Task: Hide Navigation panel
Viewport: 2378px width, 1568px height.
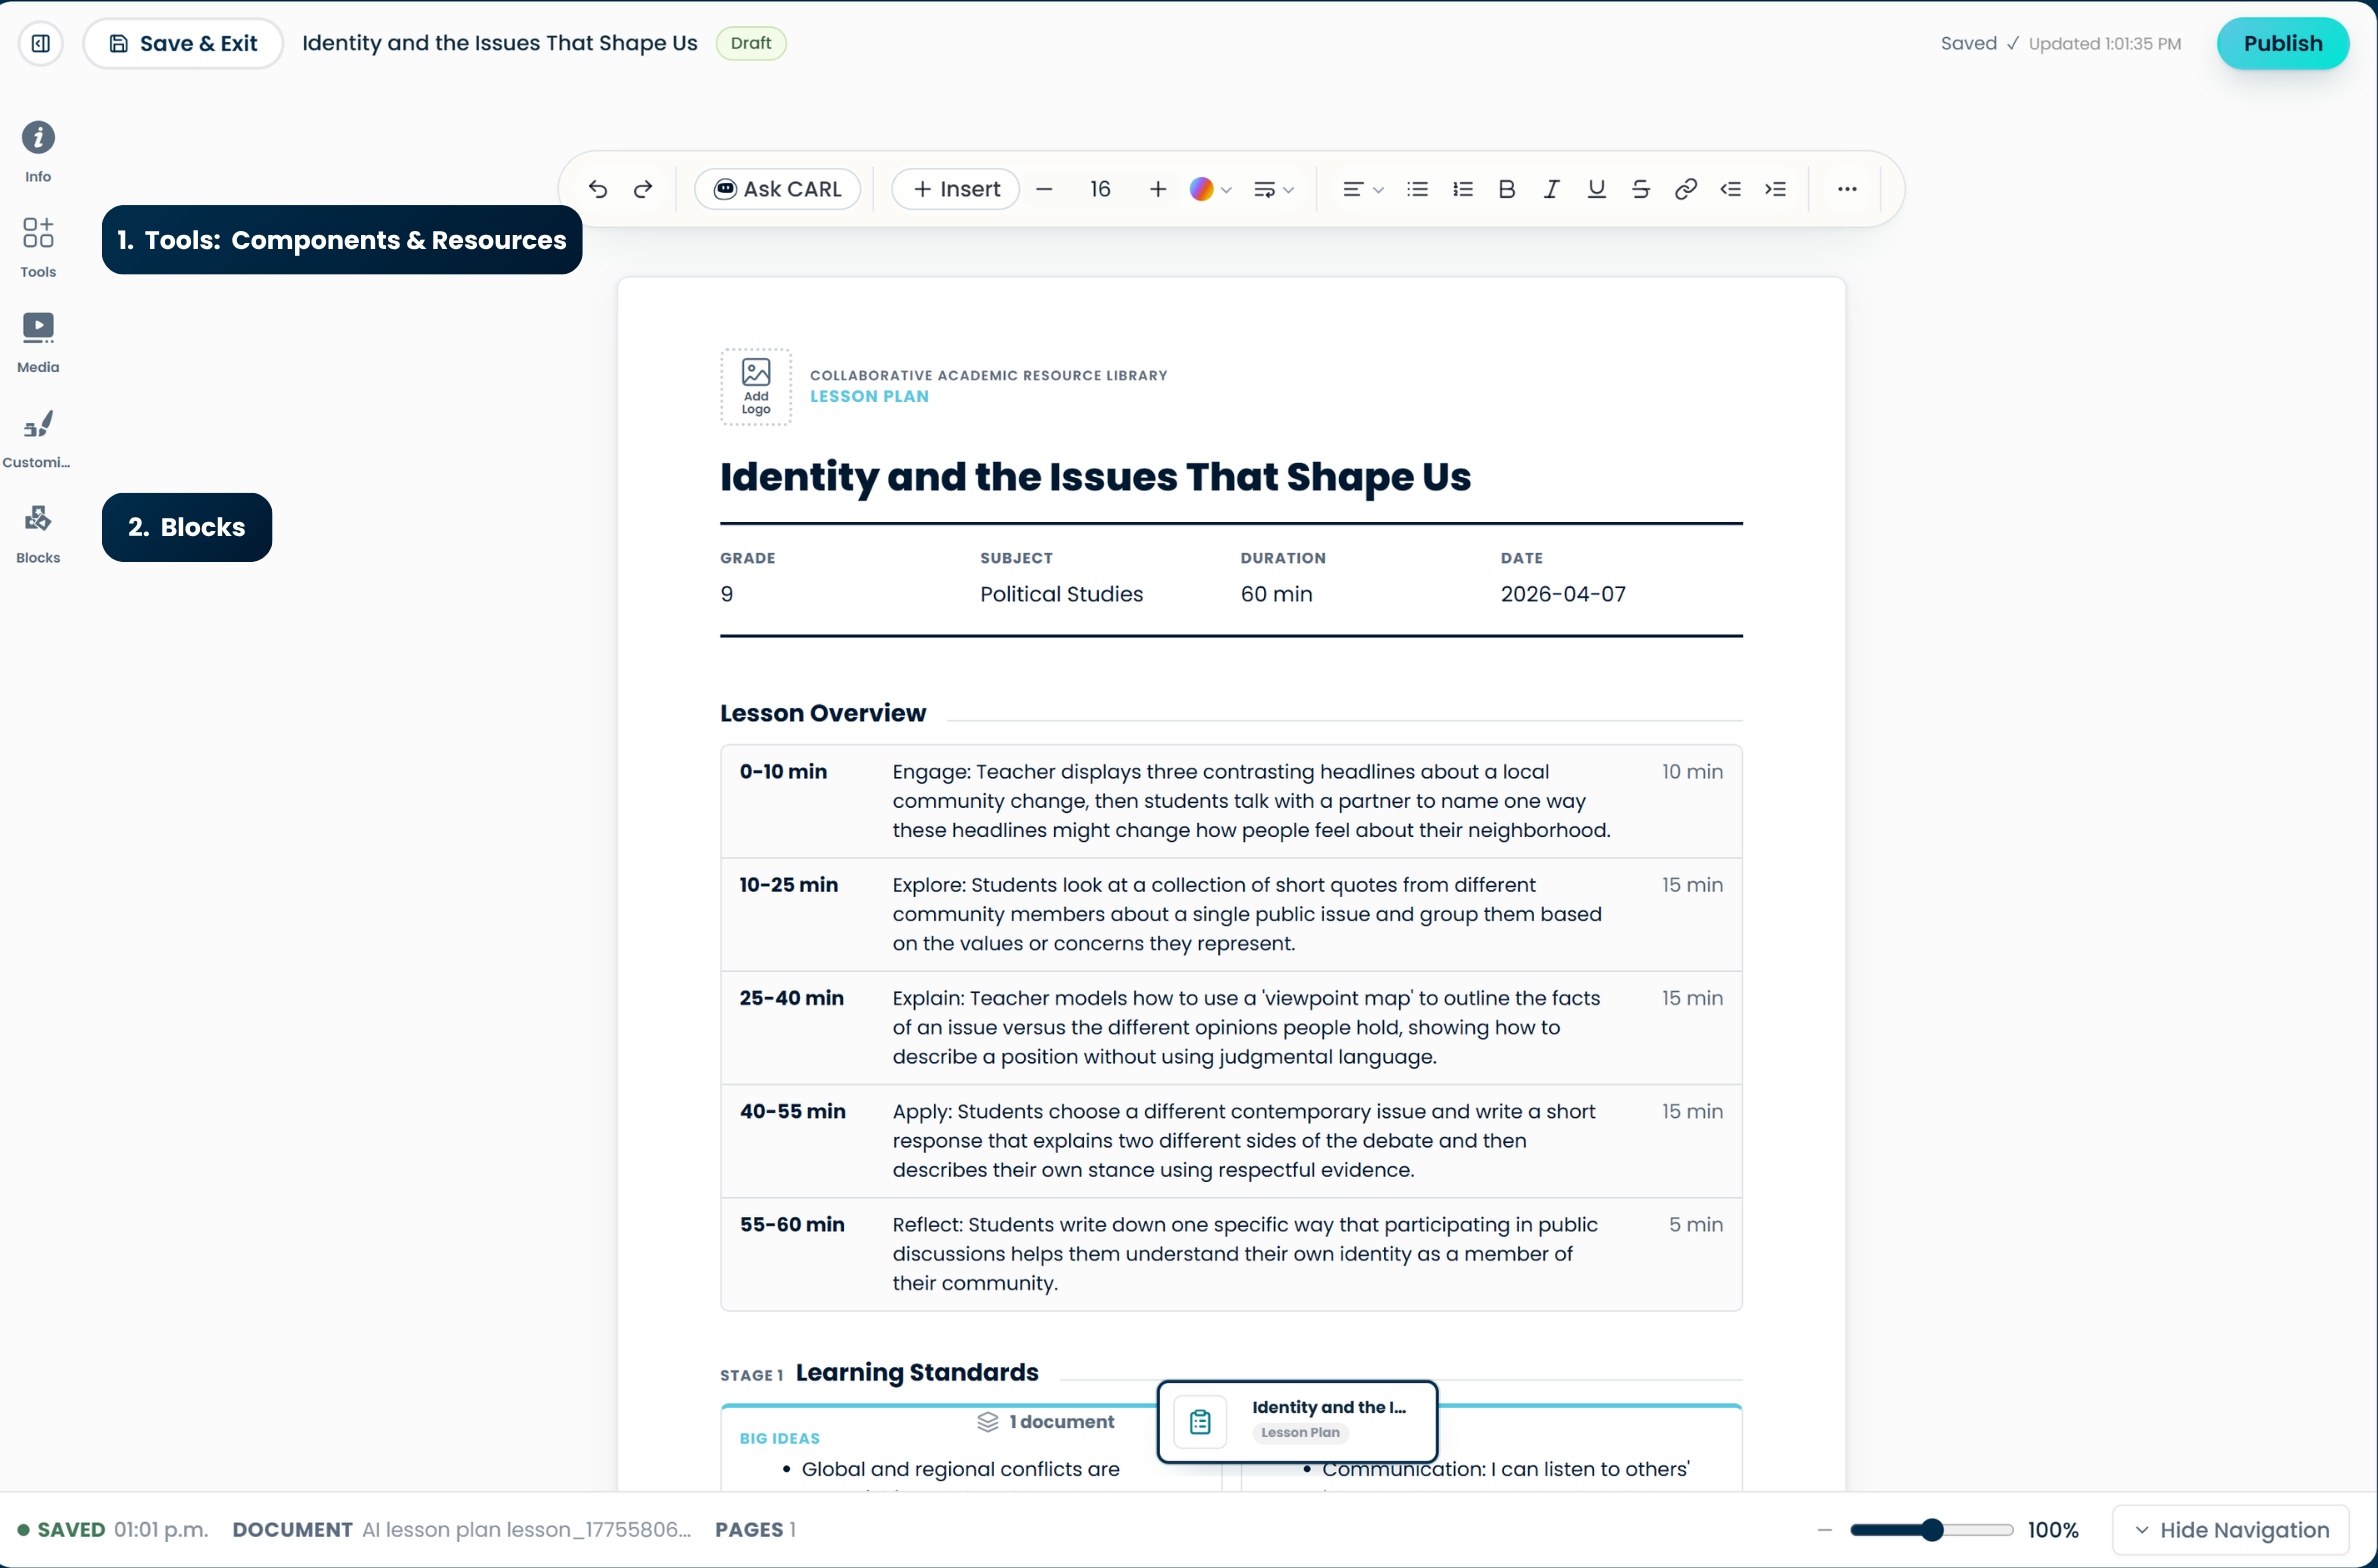Action: [x=2231, y=1530]
